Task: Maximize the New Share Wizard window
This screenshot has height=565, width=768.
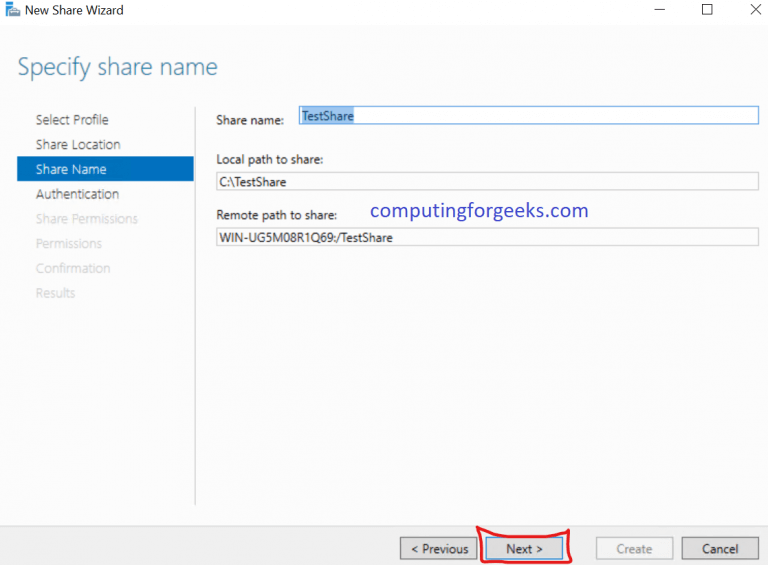Action: (707, 10)
